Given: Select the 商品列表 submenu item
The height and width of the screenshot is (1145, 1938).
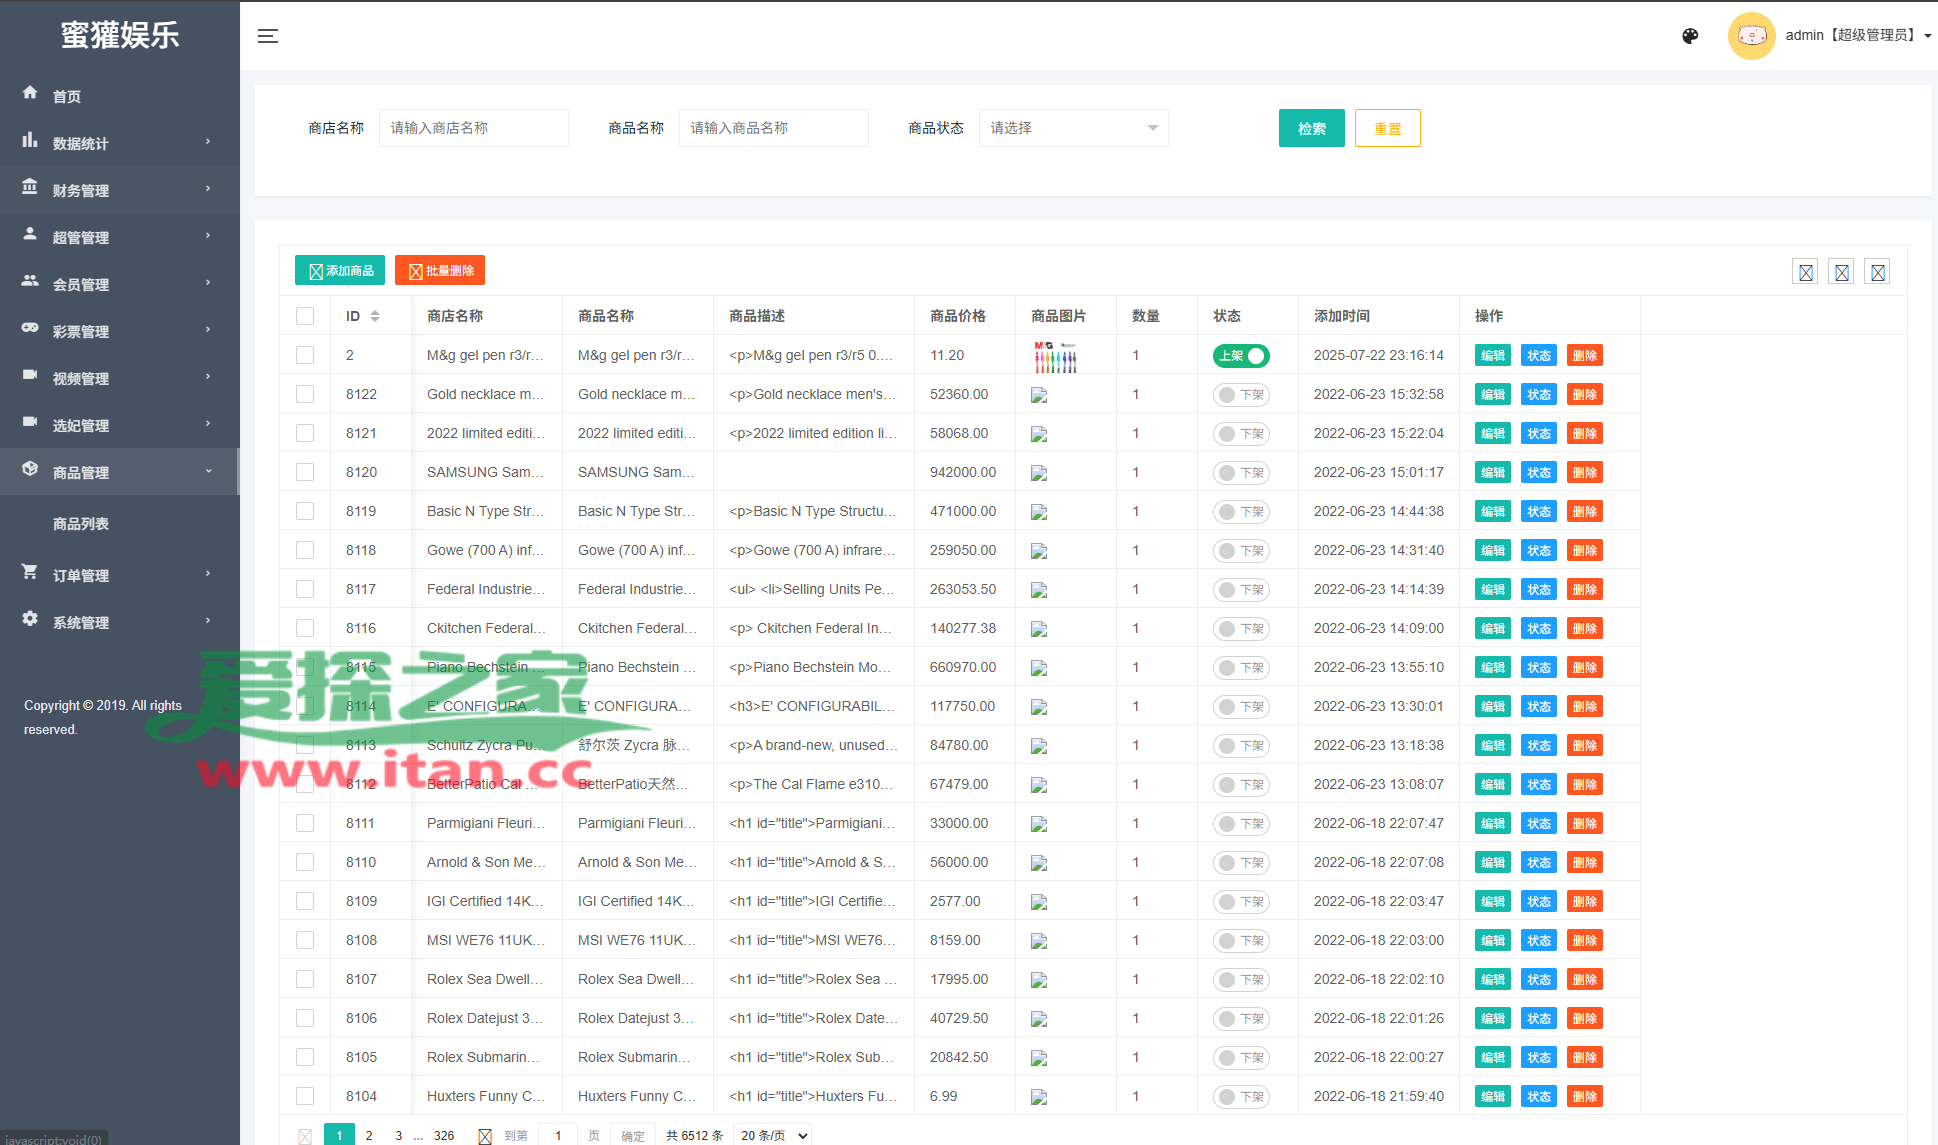Looking at the screenshot, I should (x=81, y=524).
